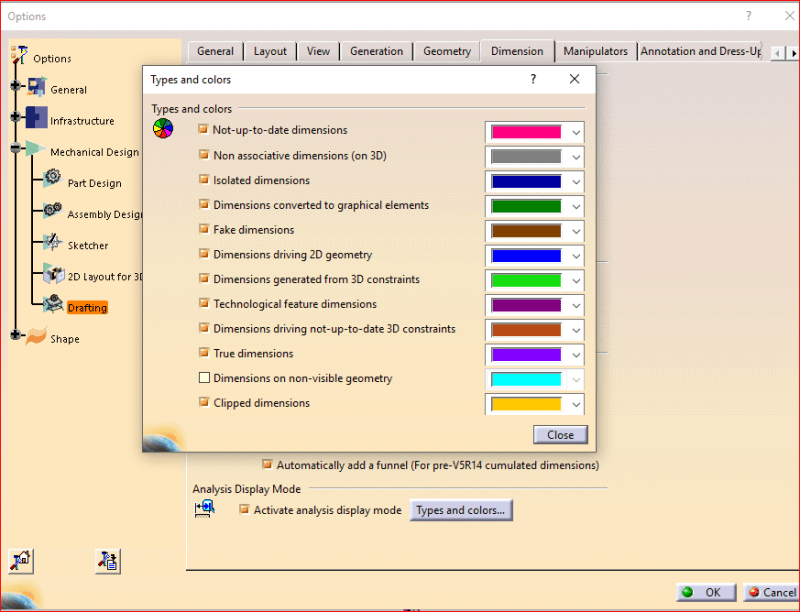Select Drafting in the options tree
This screenshot has height=612, width=800.
(87, 307)
